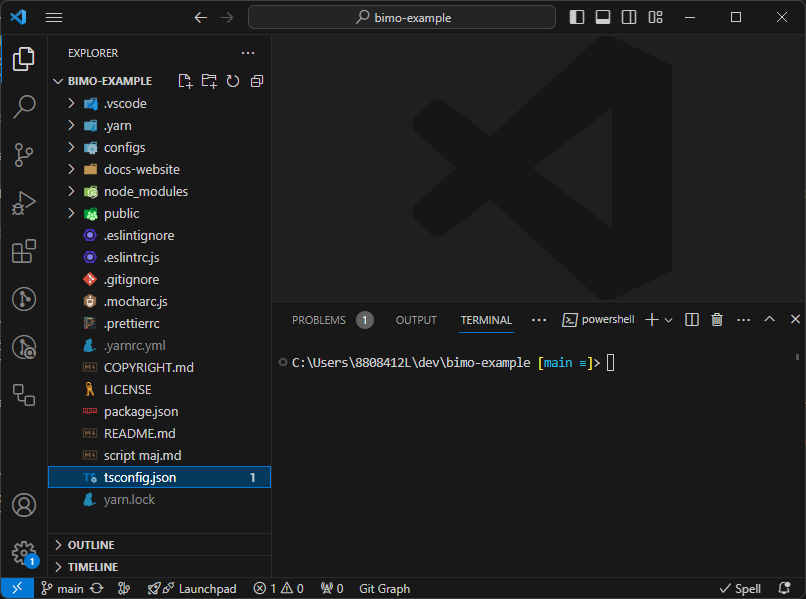Toggle the secondary side bar

(629, 17)
